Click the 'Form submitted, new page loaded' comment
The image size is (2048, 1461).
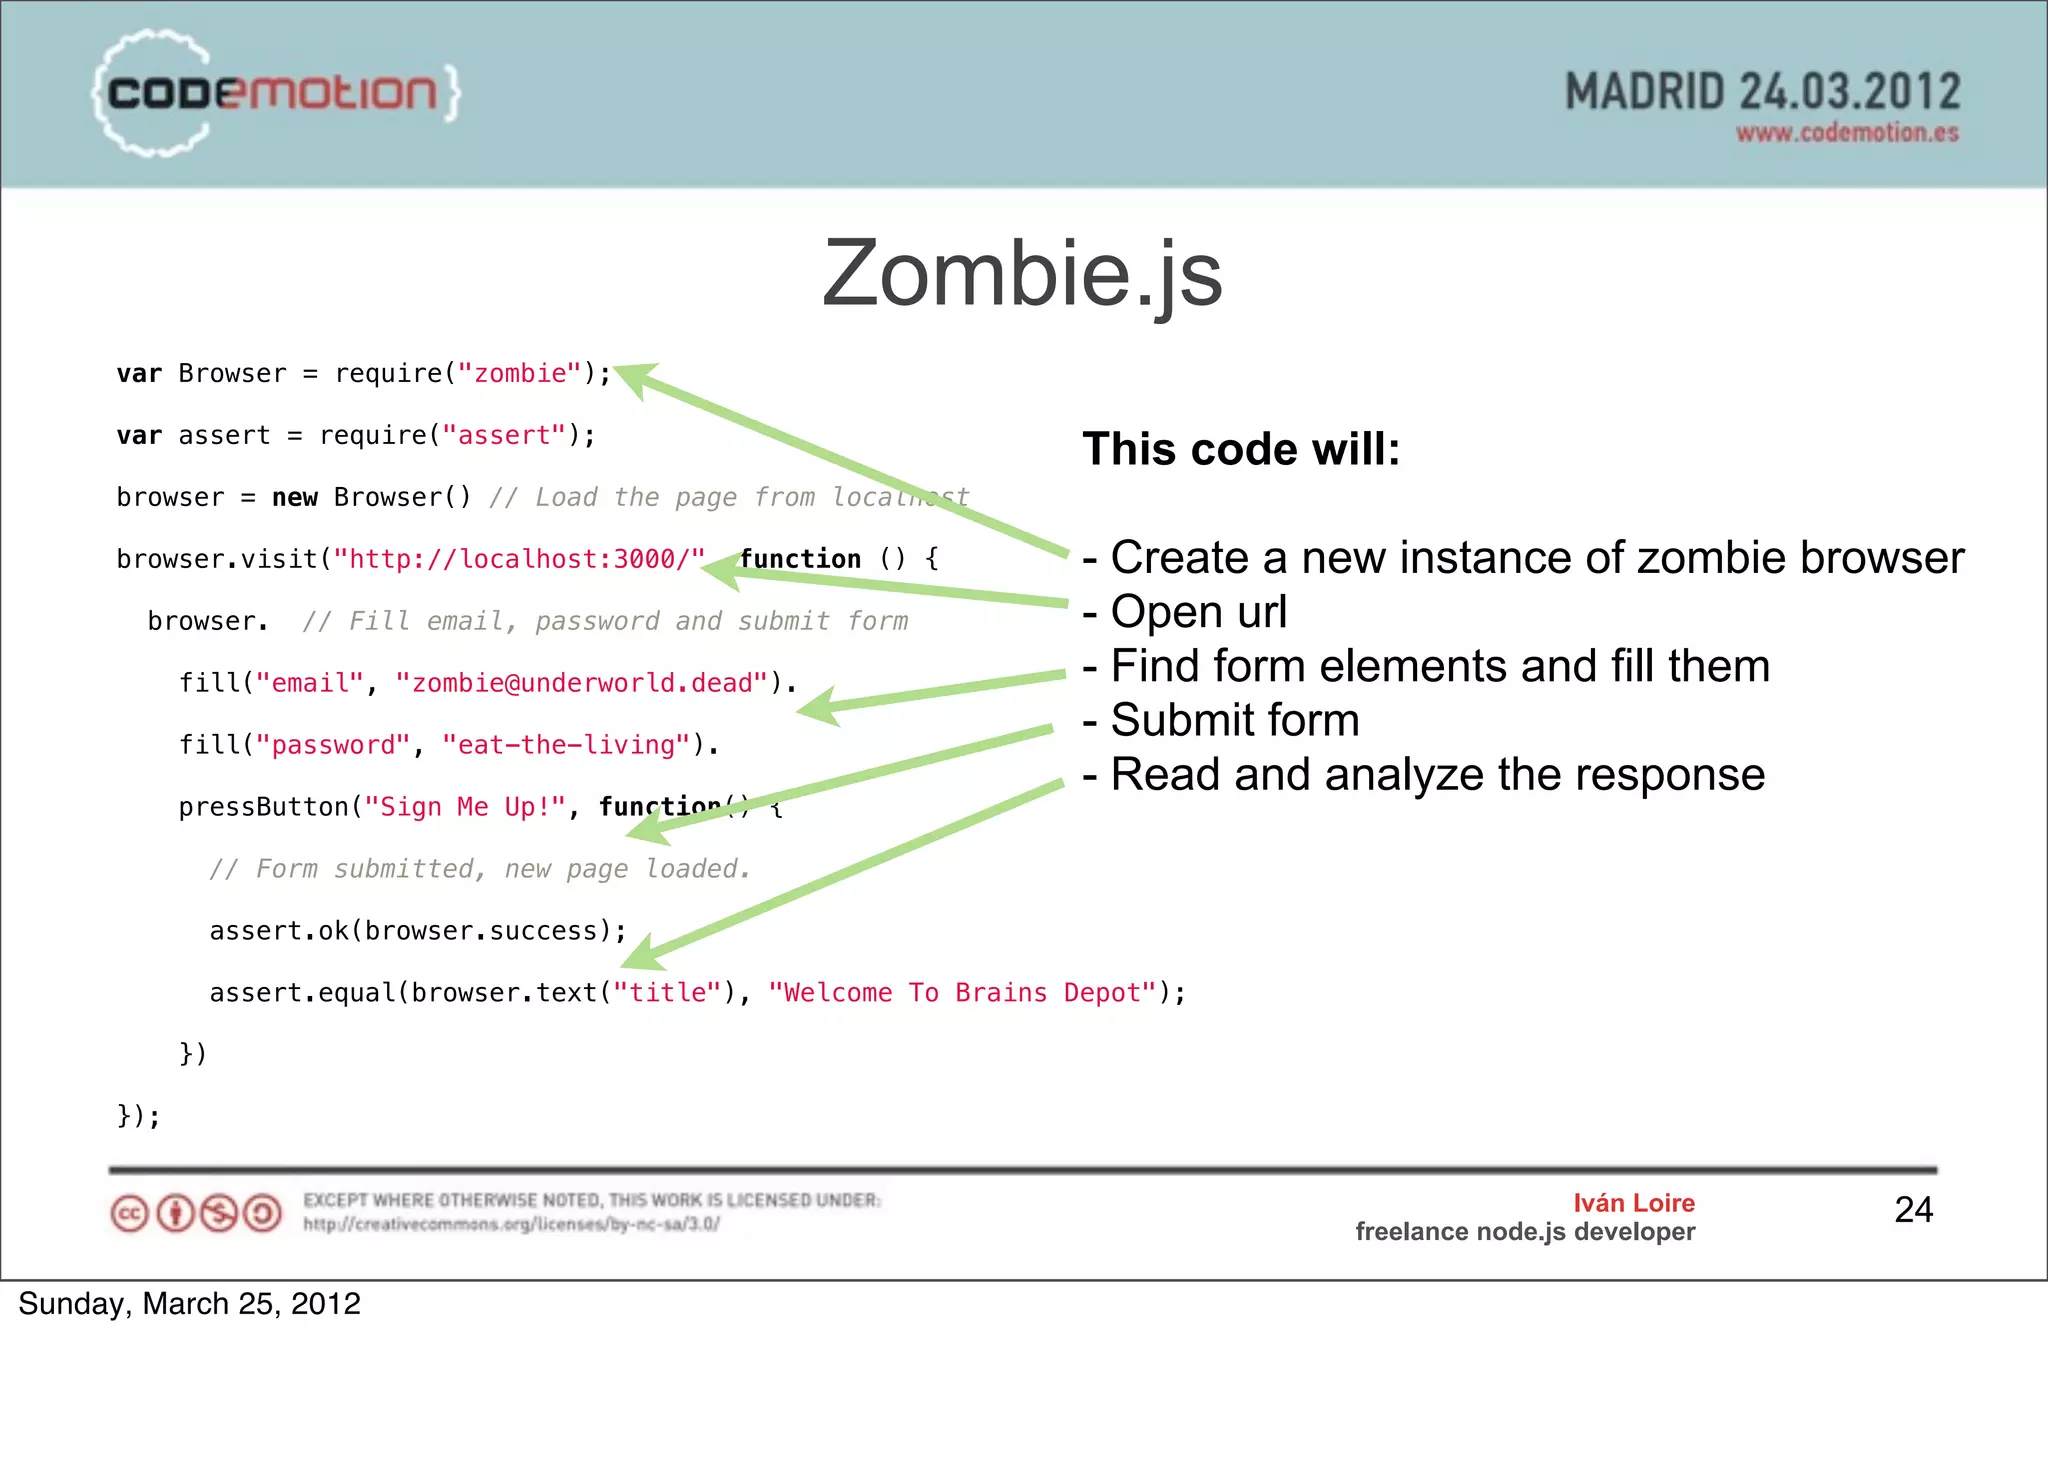click(480, 869)
